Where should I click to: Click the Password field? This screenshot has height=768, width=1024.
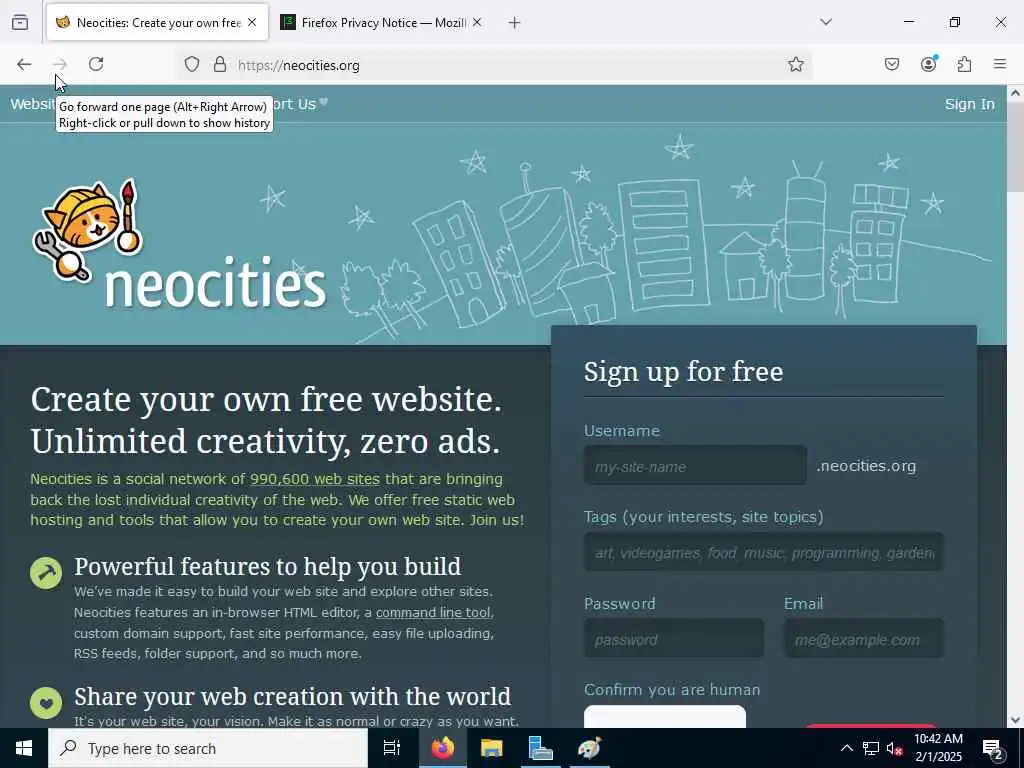[673, 639]
